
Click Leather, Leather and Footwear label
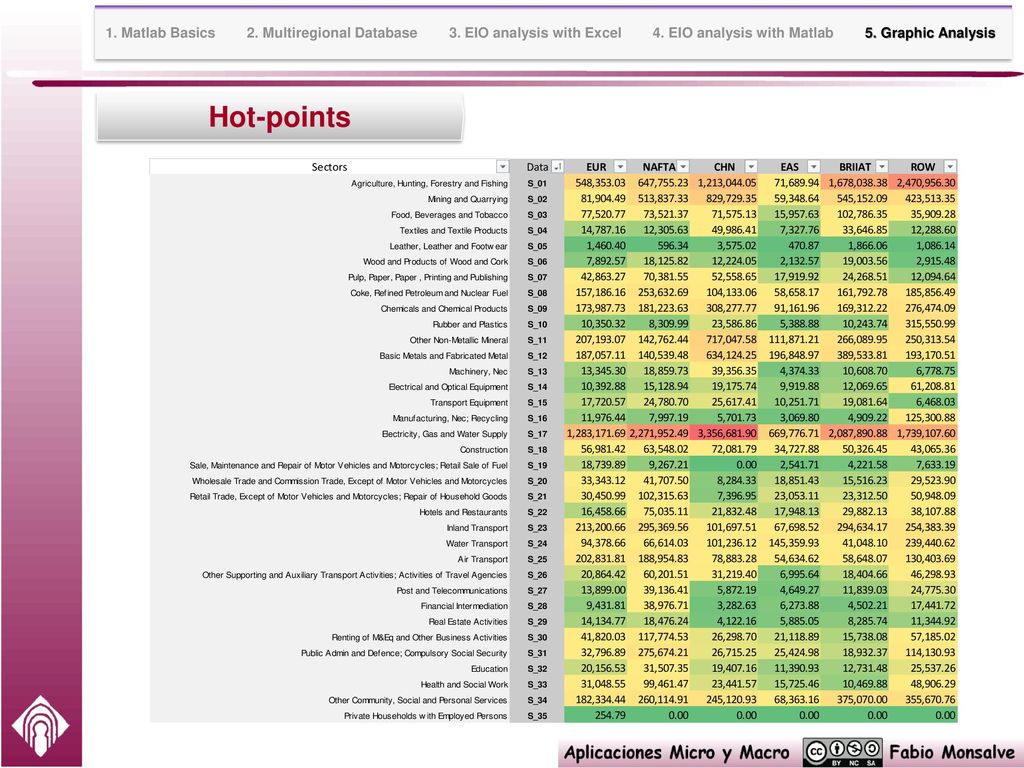448,246
